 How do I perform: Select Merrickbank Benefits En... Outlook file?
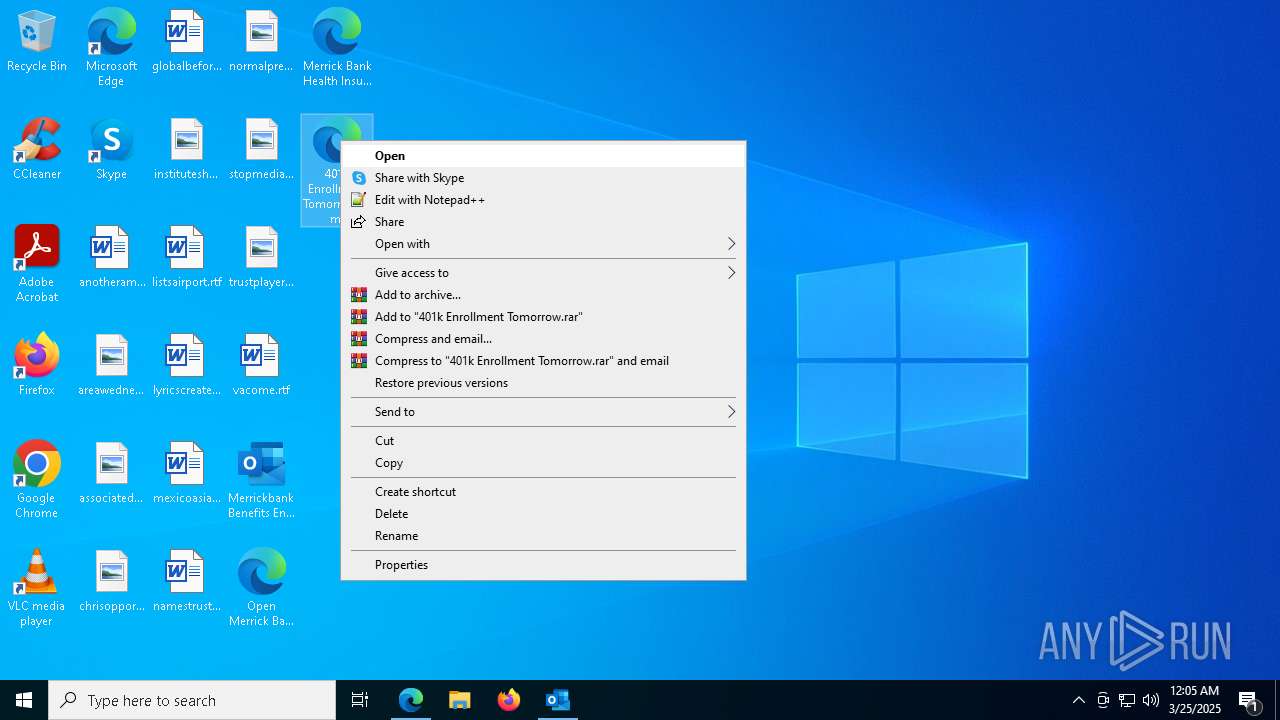pos(261,479)
